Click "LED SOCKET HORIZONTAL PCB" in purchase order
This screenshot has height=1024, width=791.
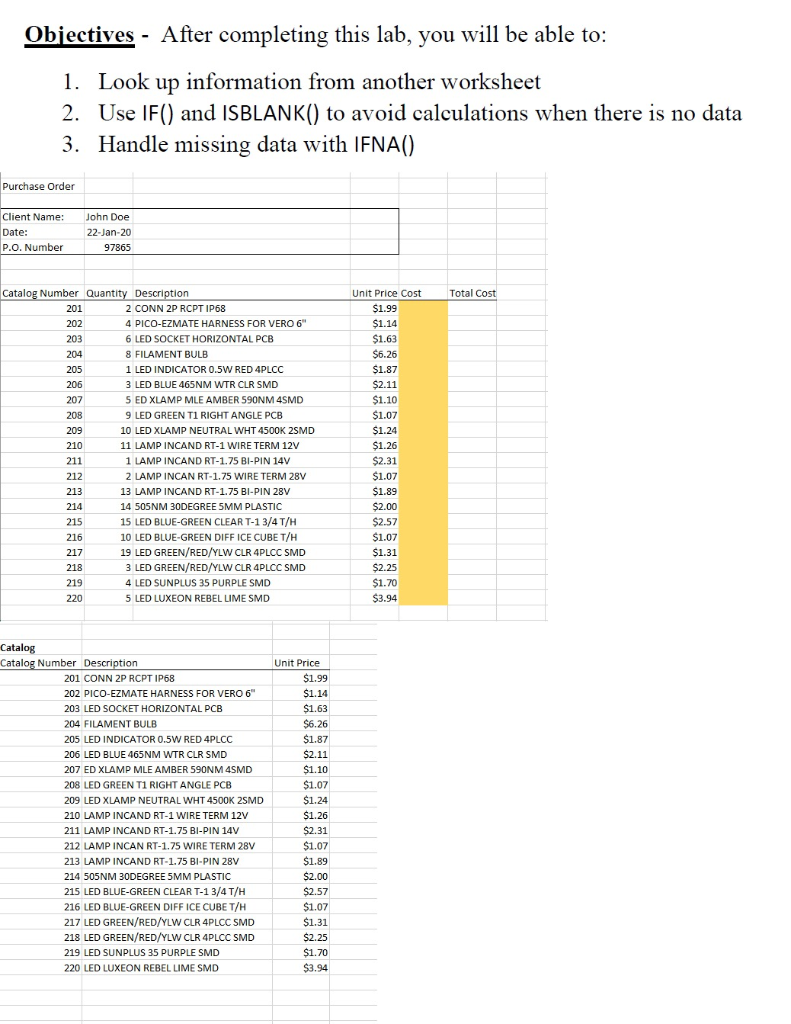204,339
